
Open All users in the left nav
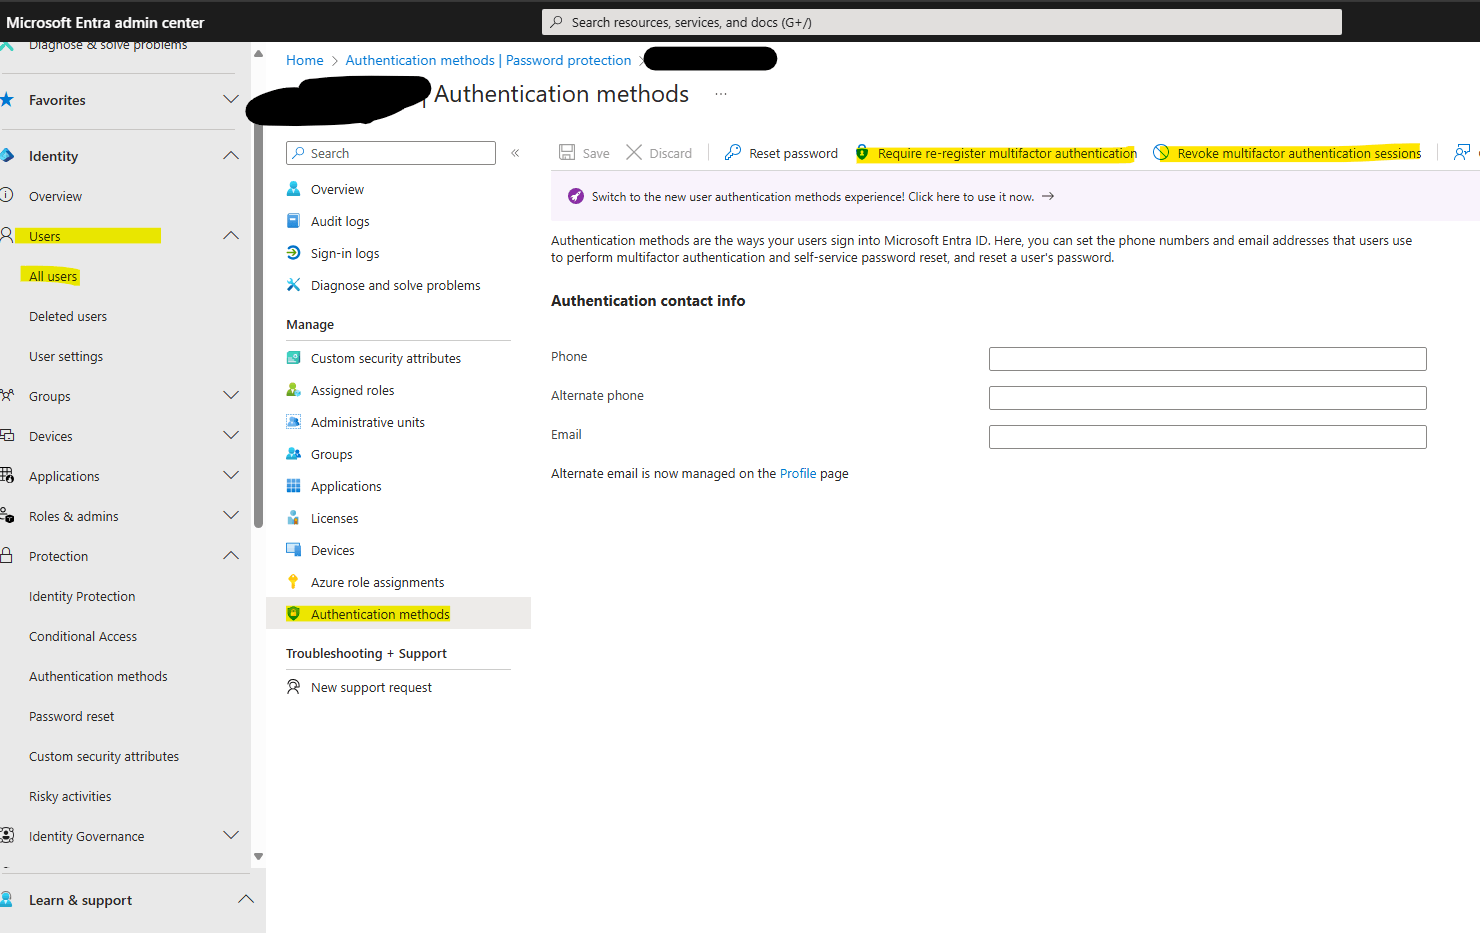53,276
